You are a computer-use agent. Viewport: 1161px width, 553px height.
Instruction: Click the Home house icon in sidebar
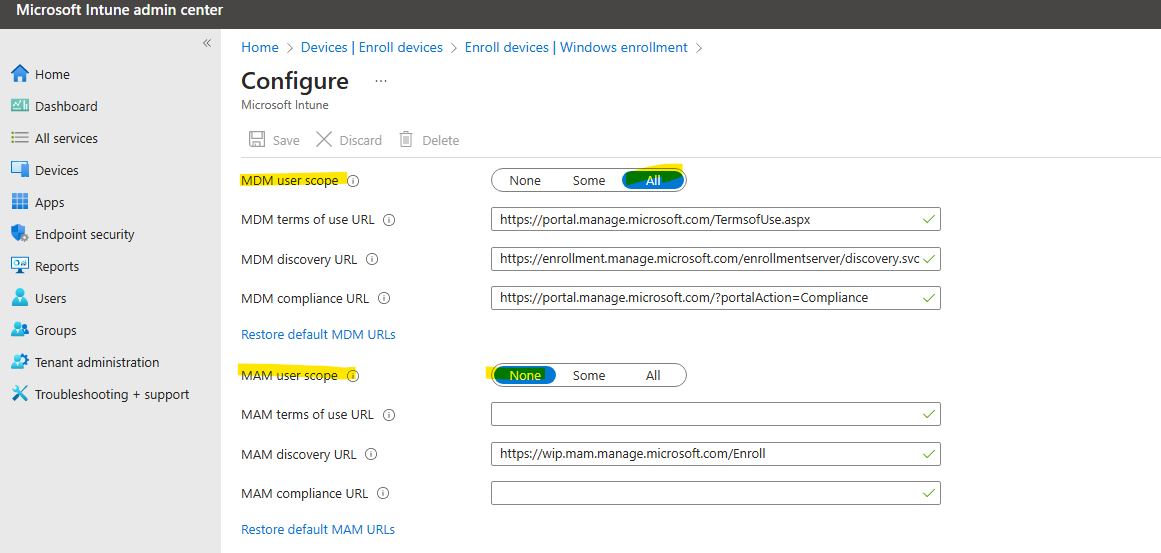coord(20,74)
